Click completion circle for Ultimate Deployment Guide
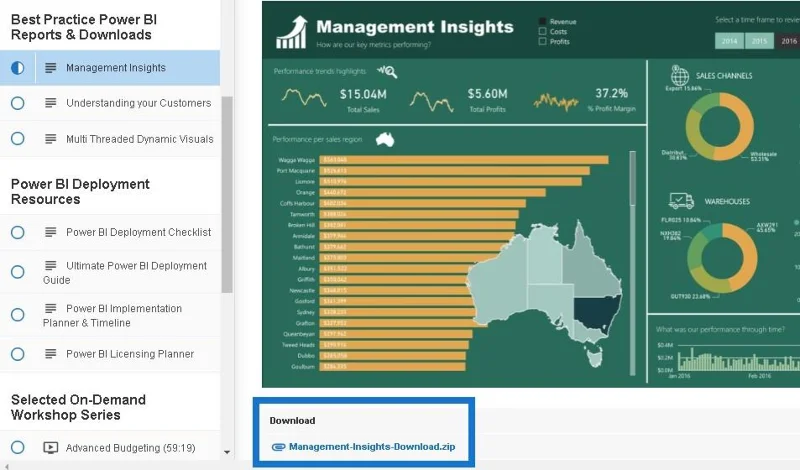This screenshot has height=470, width=800. coord(17,272)
